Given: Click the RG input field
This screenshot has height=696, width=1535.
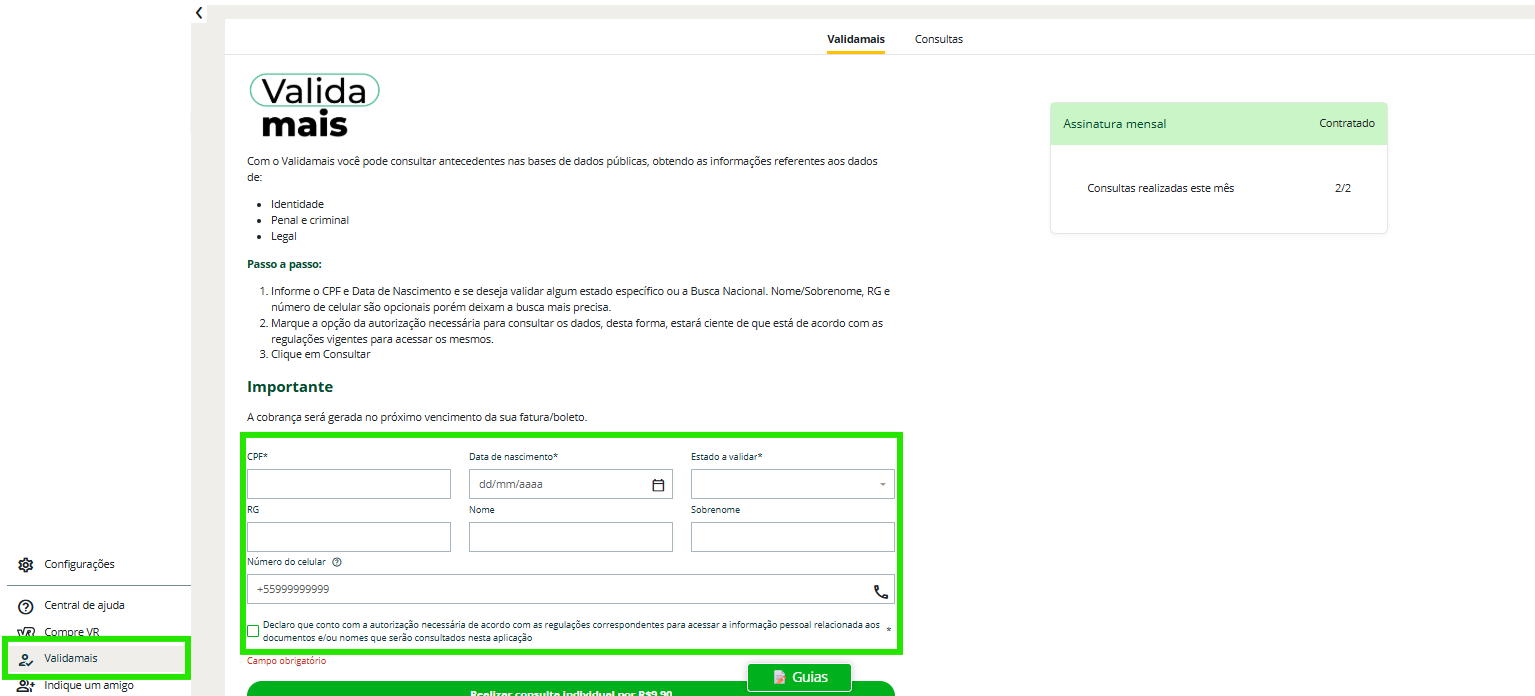Looking at the screenshot, I should [x=349, y=537].
